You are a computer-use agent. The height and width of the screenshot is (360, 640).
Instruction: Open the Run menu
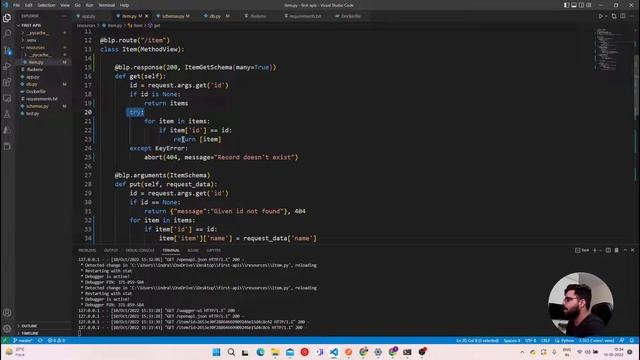pyautogui.click(x=89, y=5)
